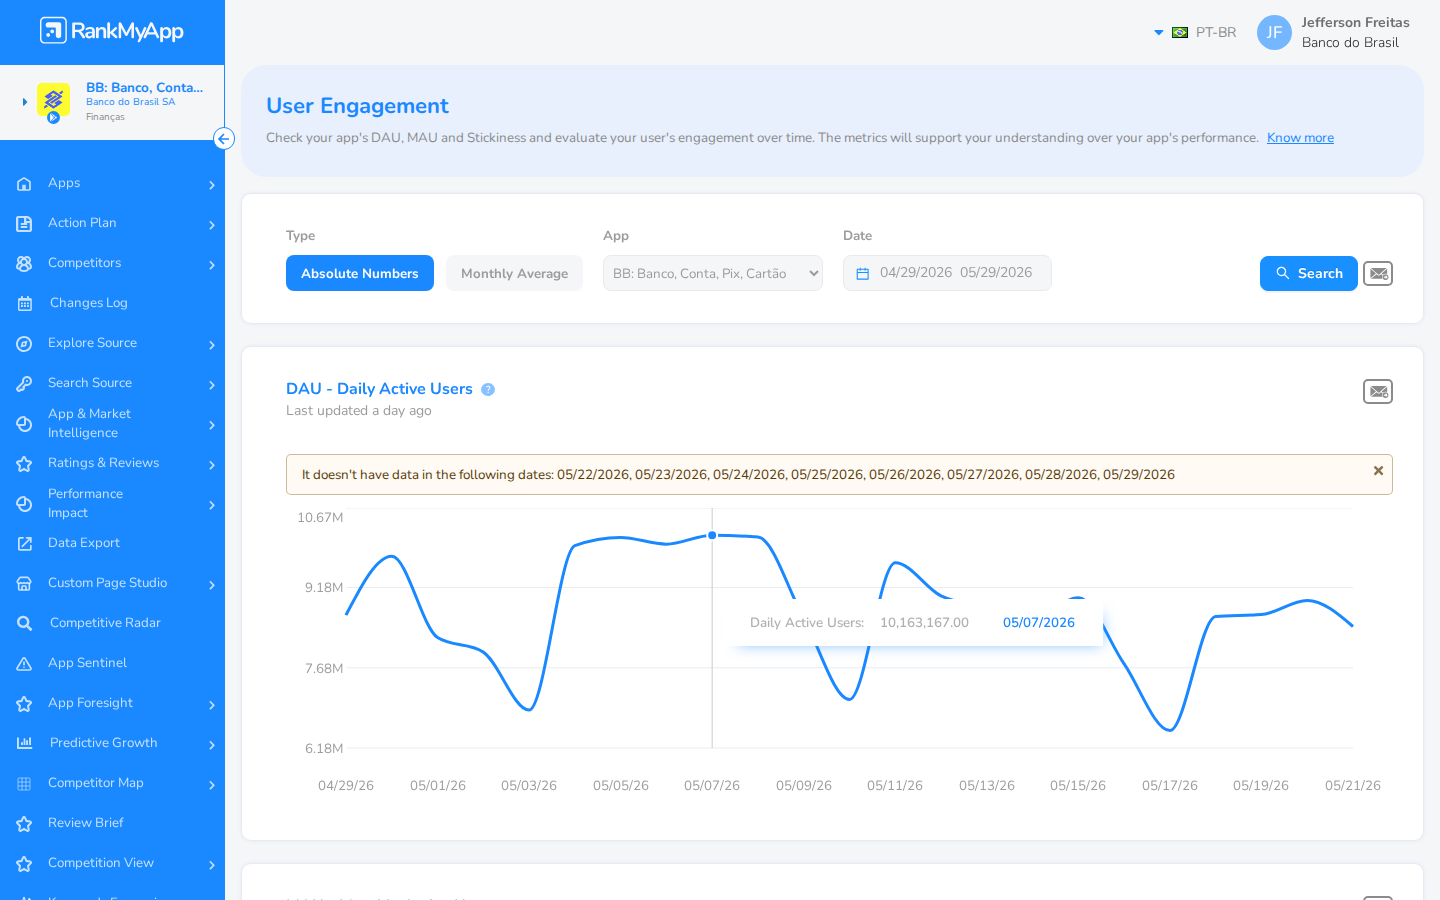Image resolution: width=1440 pixels, height=900 pixels.
Task: Click the App & Market Intelligence icon
Action: [x=24, y=424]
